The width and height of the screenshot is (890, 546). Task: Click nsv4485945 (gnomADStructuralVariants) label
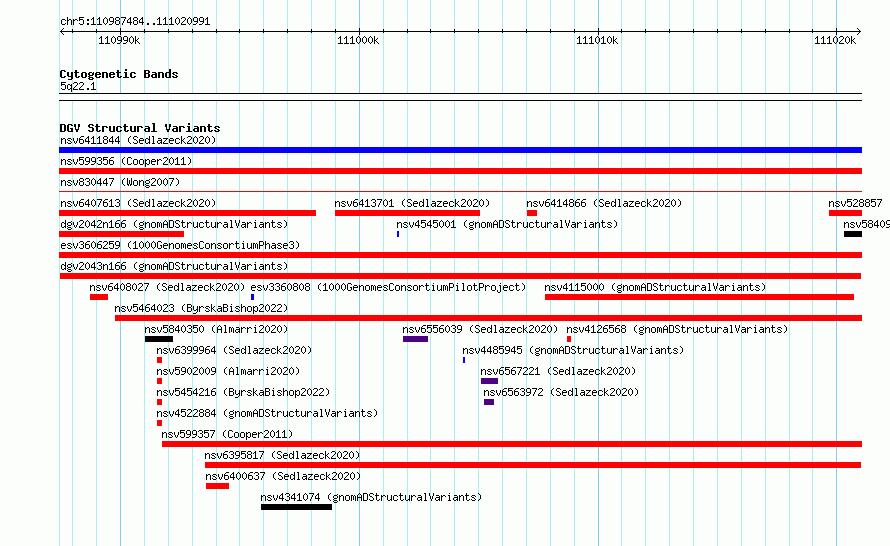[573, 350]
